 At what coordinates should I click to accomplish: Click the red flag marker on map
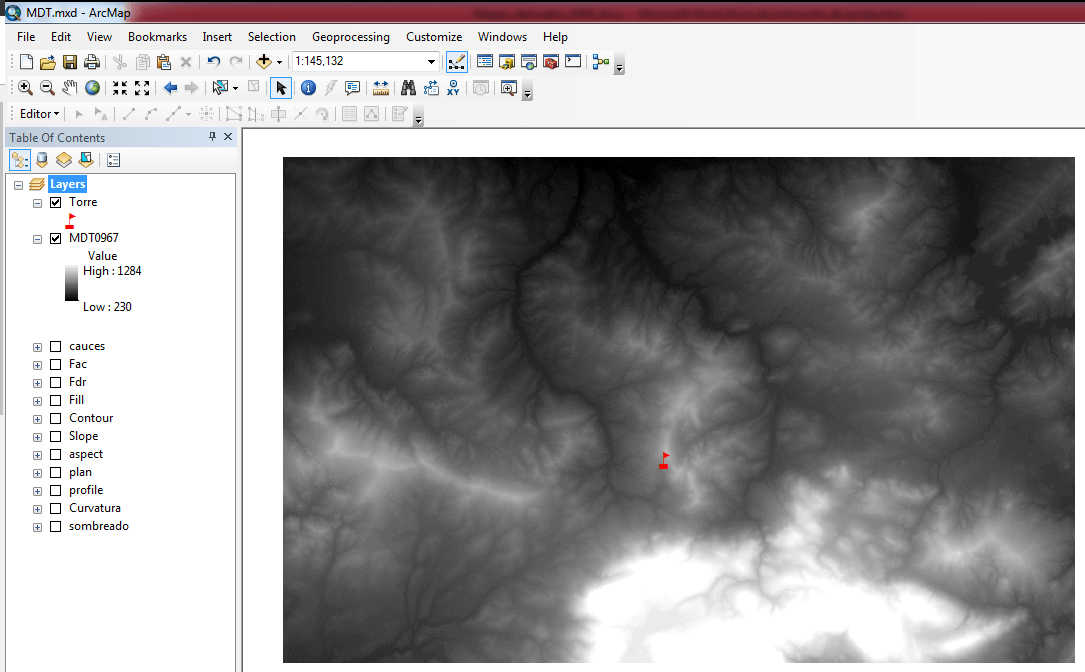664,461
